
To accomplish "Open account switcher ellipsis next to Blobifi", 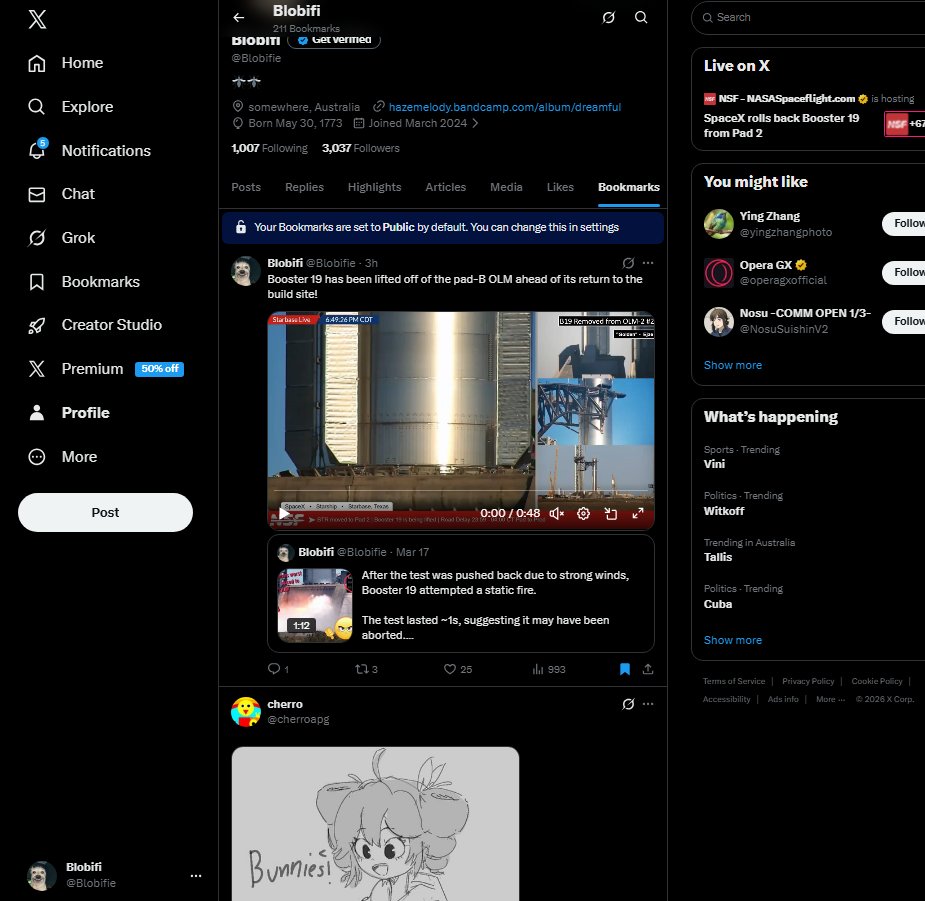I will click(x=196, y=876).
